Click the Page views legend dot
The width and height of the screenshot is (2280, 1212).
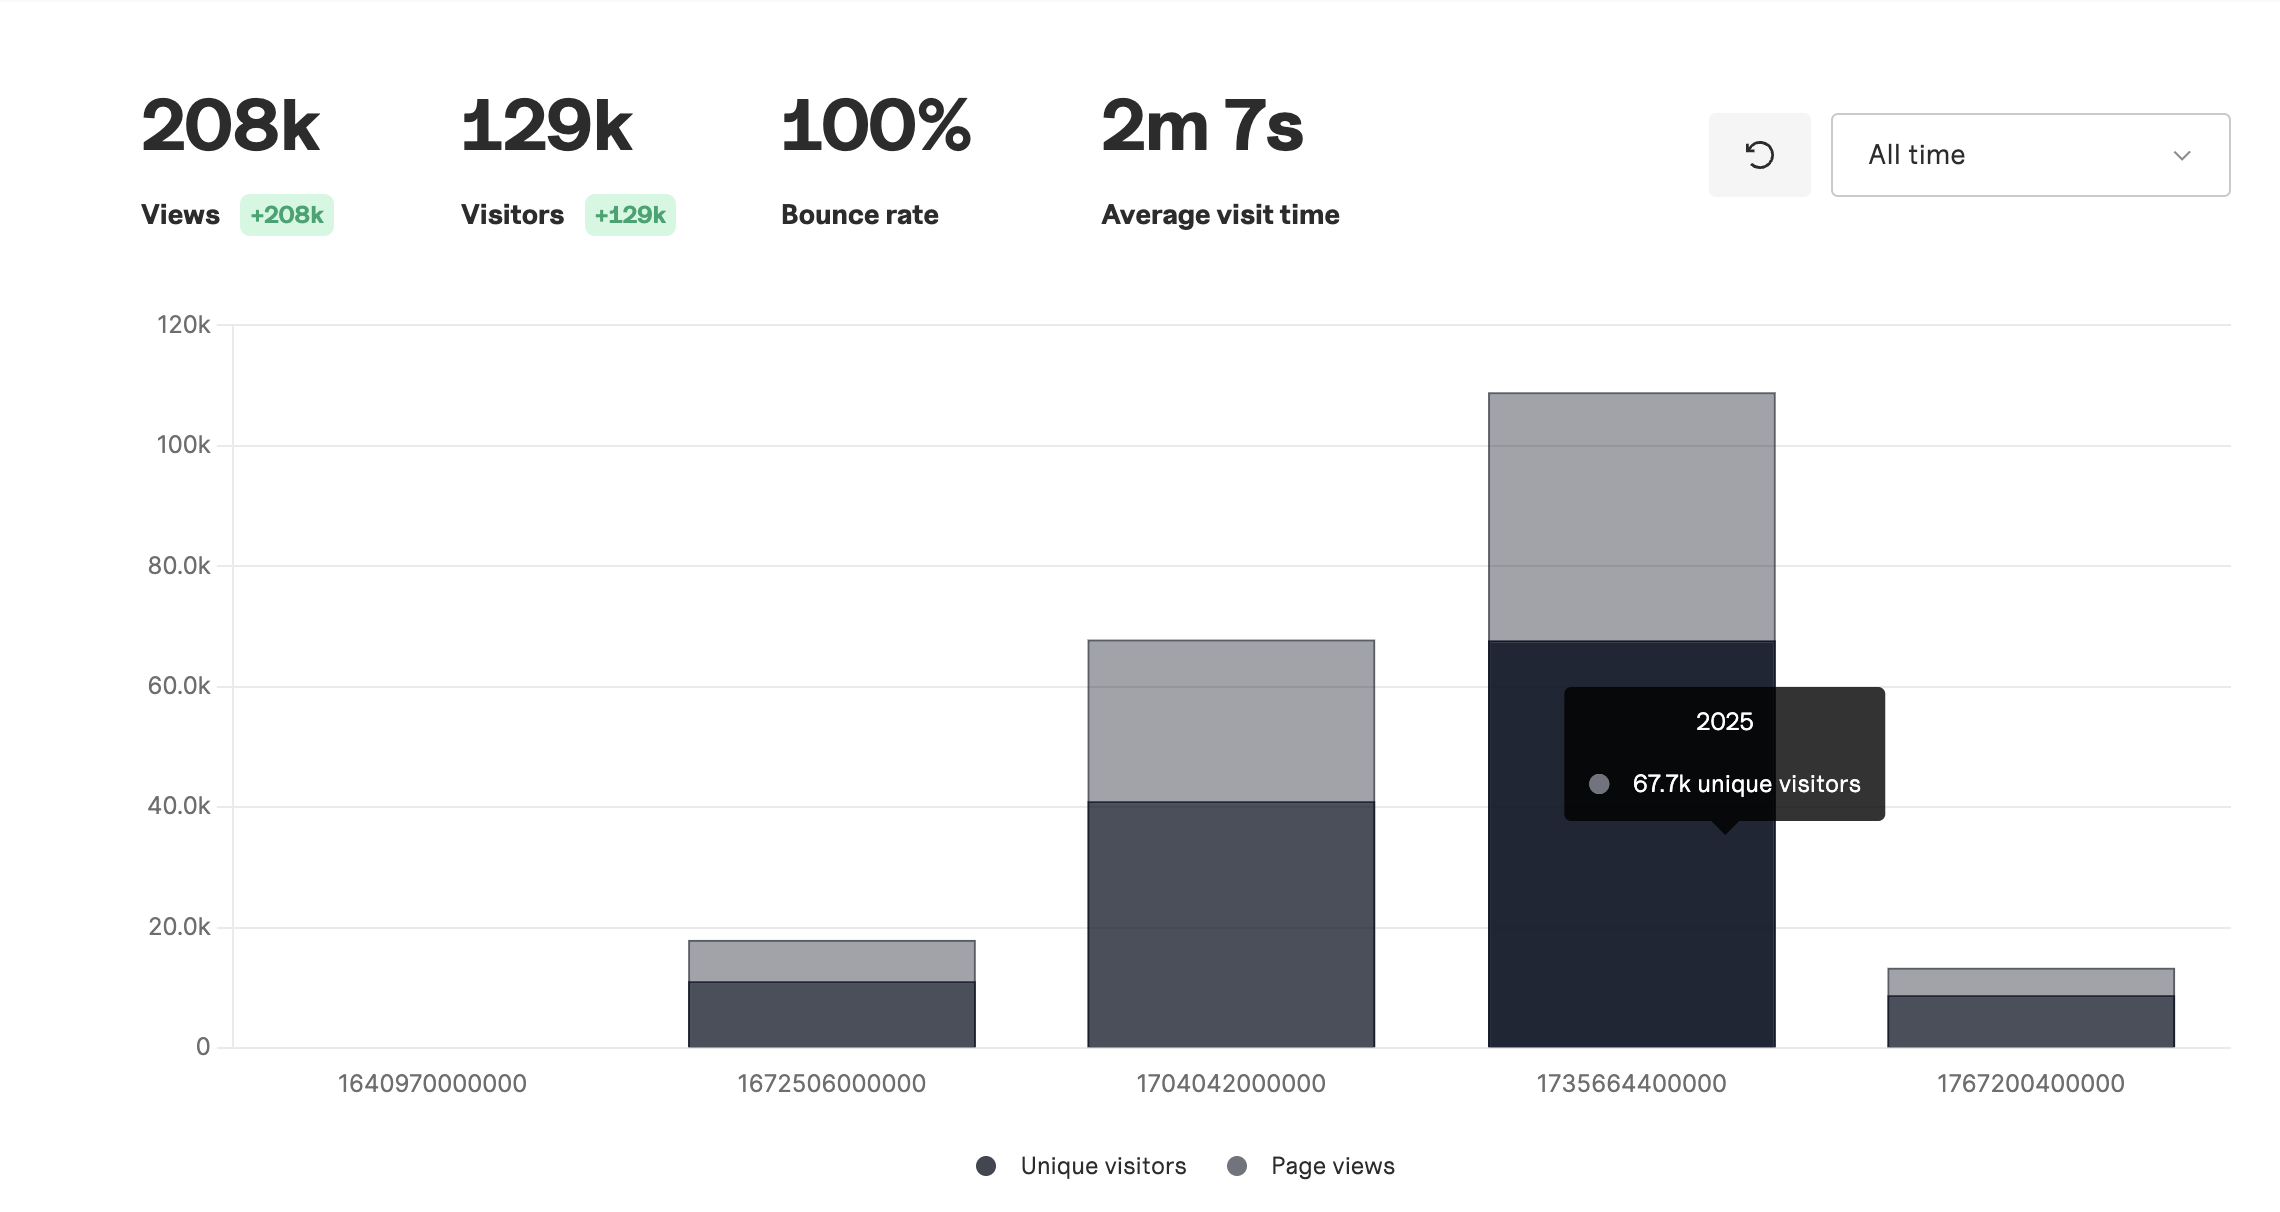point(1237,1165)
